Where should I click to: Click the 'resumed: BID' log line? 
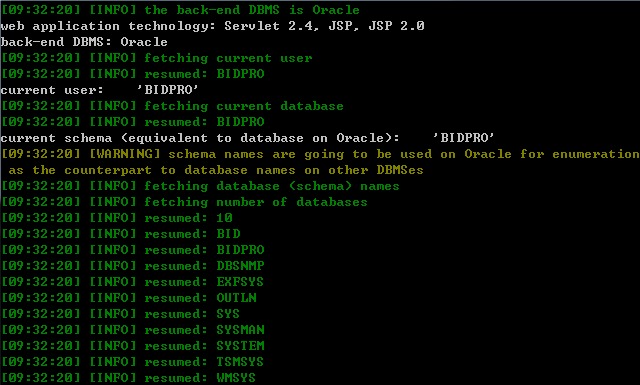point(120,234)
